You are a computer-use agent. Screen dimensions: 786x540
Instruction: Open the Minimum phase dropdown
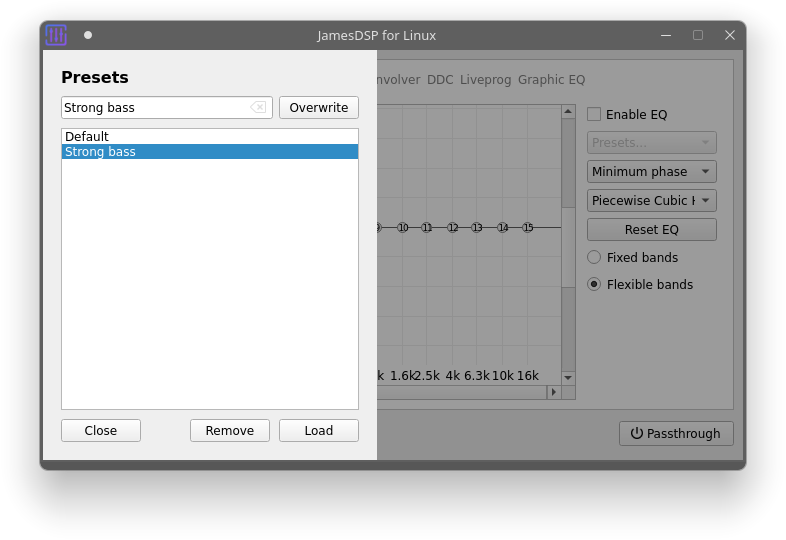coord(651,171)
